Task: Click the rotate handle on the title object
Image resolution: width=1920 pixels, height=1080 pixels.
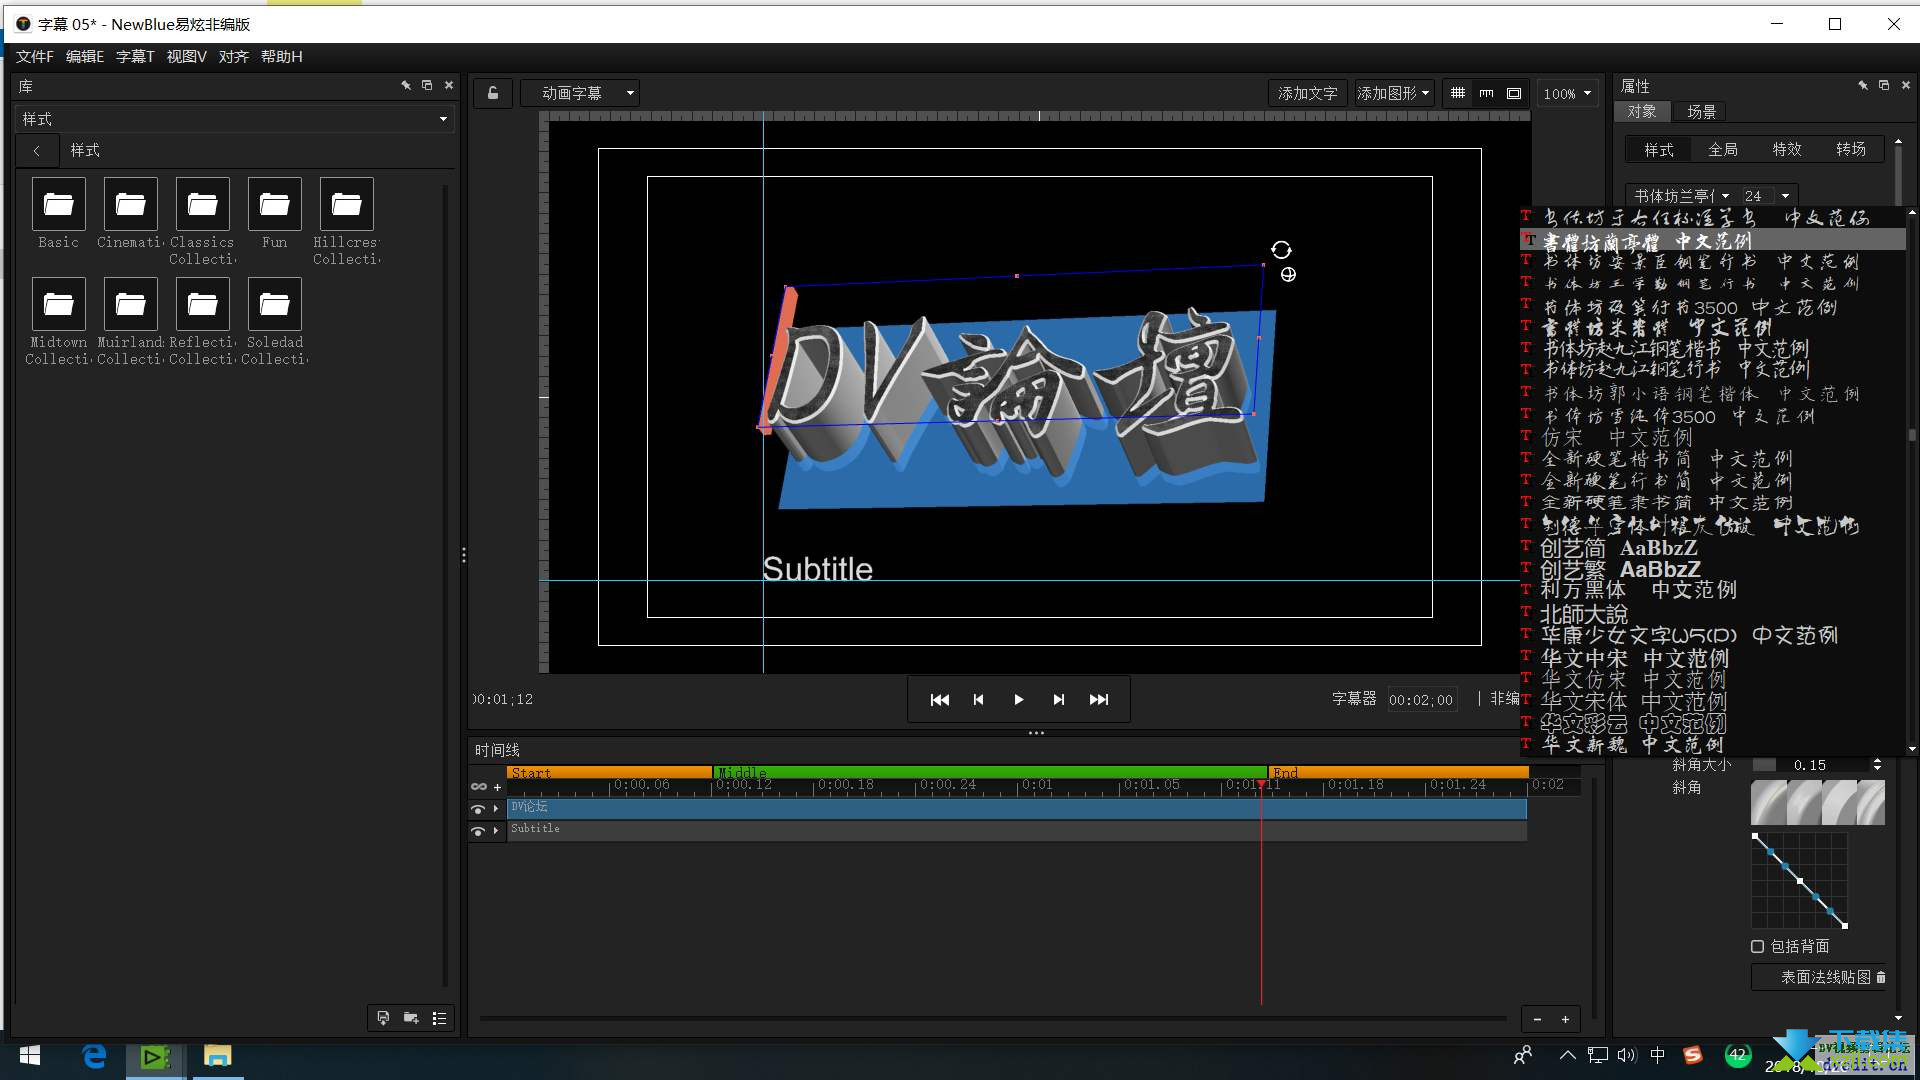Action: point(1281,250)
